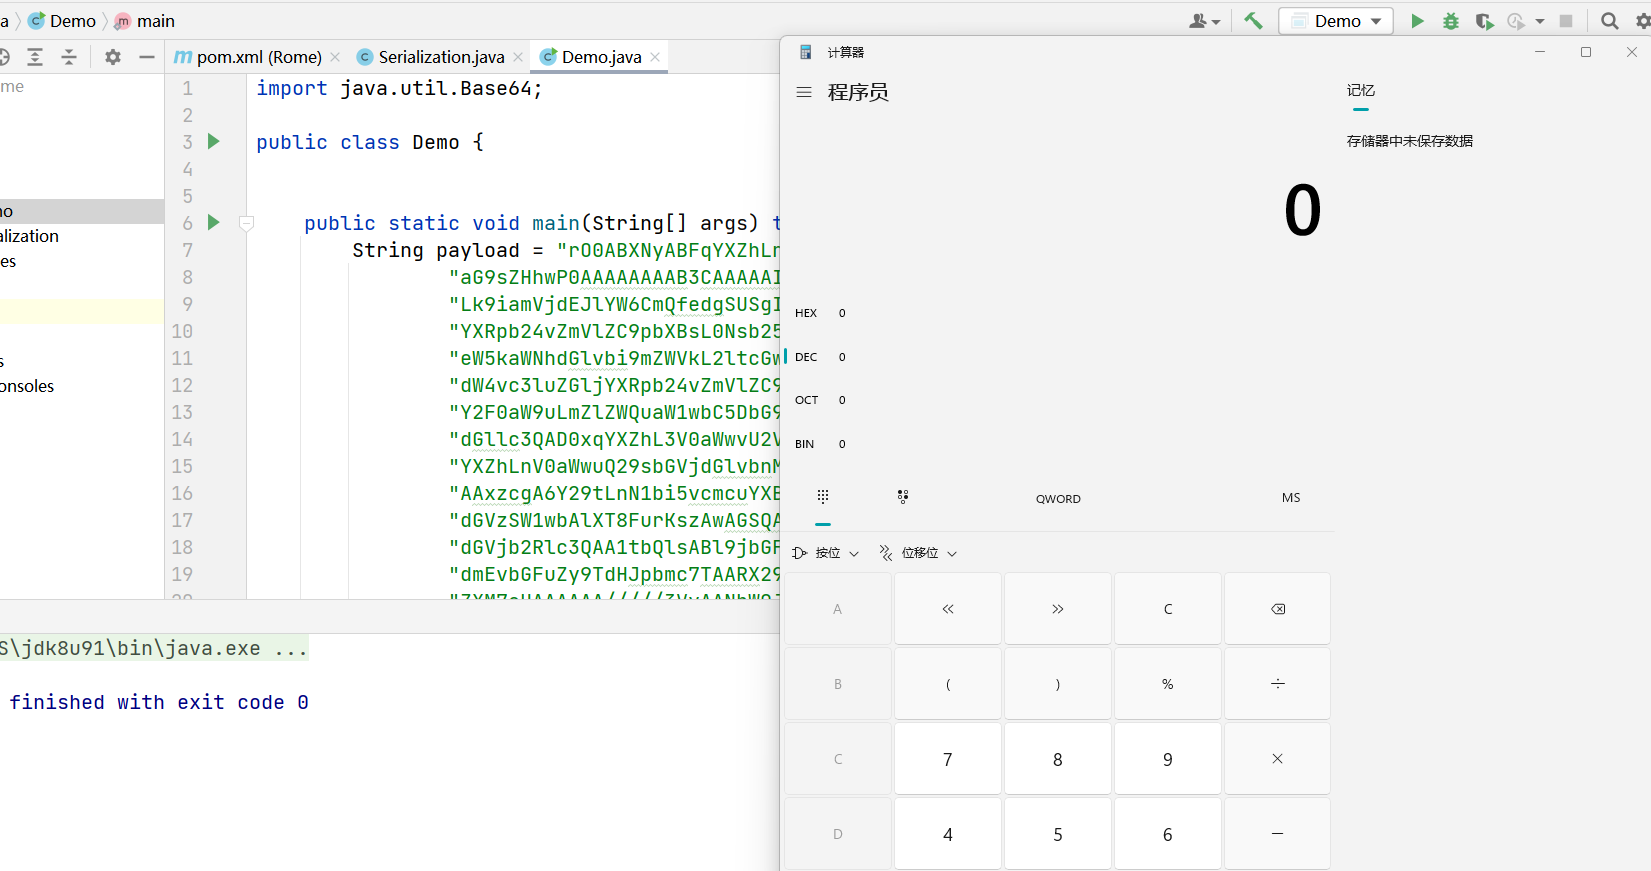Open the 按位 bitwise dropdown
The image size is (1651, 871).
pyautogui.click(x=826, y=553)
